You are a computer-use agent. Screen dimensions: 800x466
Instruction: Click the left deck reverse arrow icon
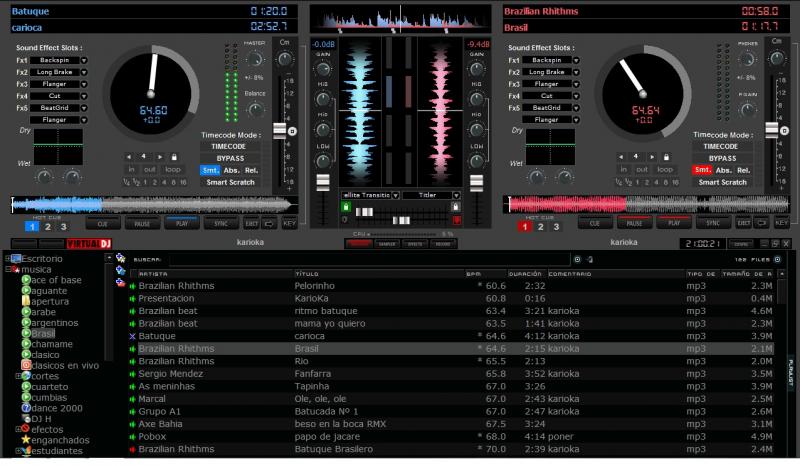tap(269, 223)
